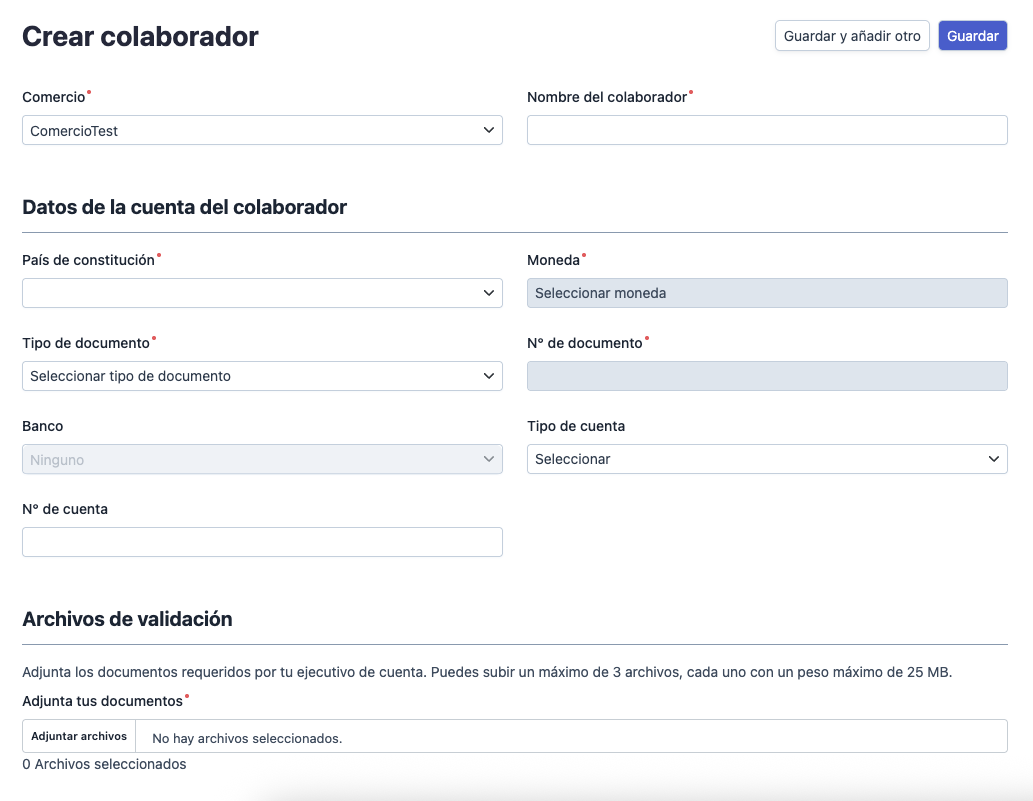Open the Comercio selector showing ComercioTest
The height and width of the screenshot is (801, 1033).
click(262, 130)
